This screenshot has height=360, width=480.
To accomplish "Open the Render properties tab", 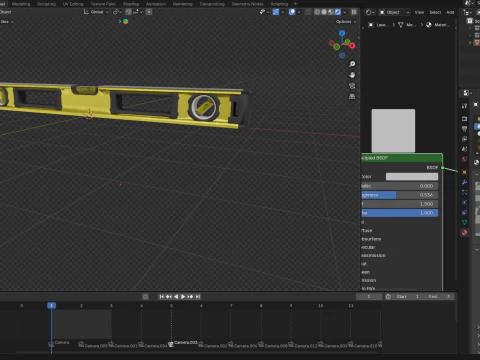I will [x=464, y=119].
